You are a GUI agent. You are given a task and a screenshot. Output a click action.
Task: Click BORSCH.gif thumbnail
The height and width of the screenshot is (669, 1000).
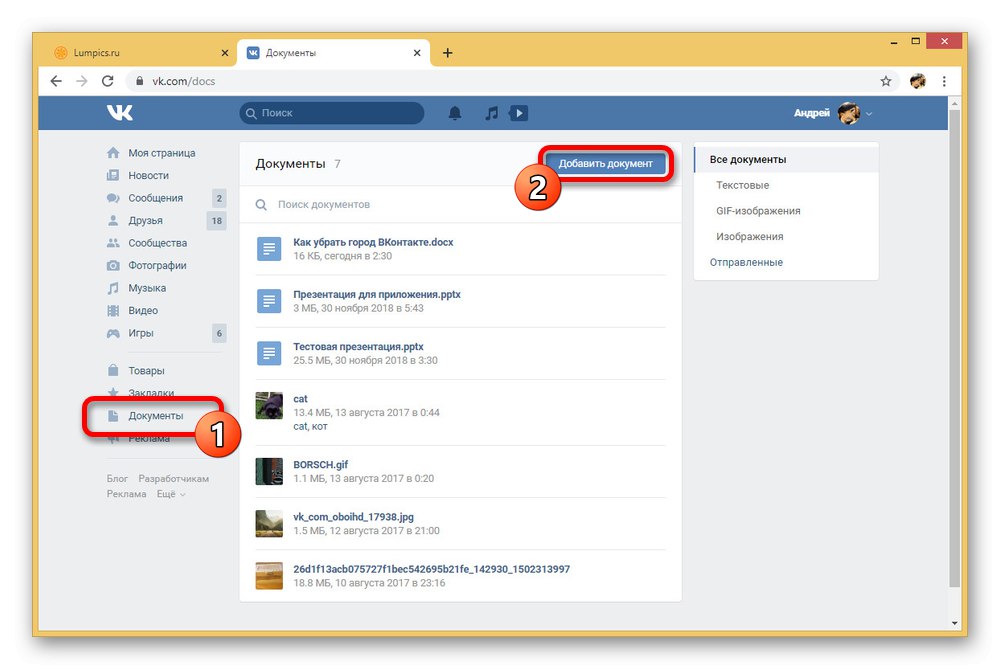coord(269,471)
